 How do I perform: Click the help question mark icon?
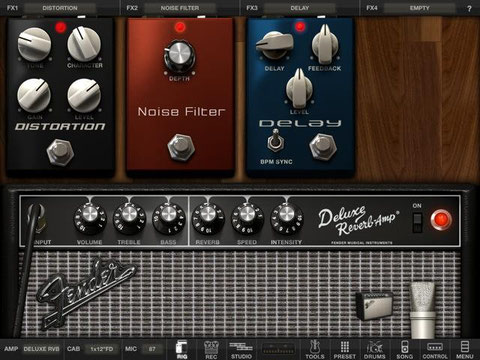point(469,8)
